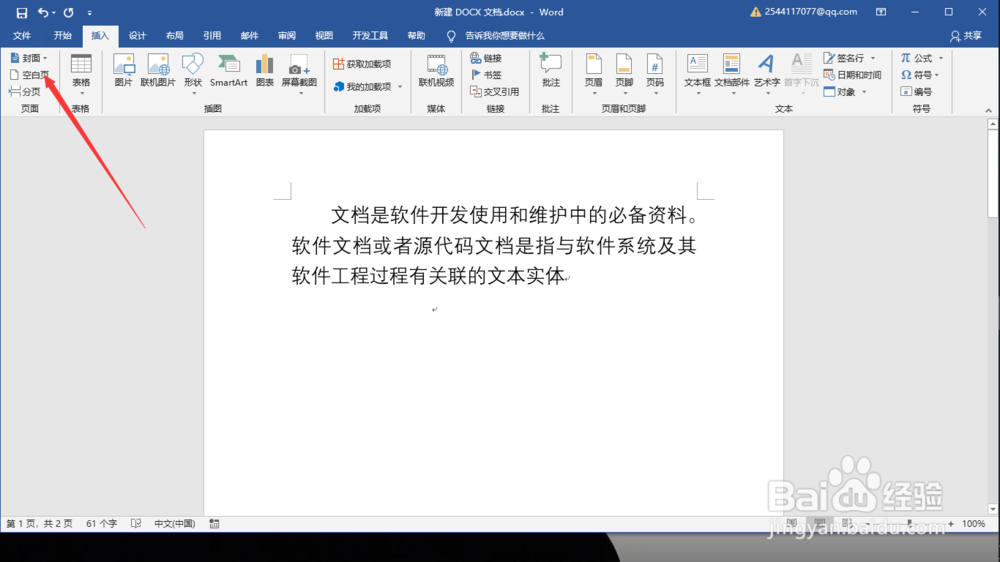Insert a 书签 bookmark
Screen dimensions: 1000x562
(x=486, y=75)
